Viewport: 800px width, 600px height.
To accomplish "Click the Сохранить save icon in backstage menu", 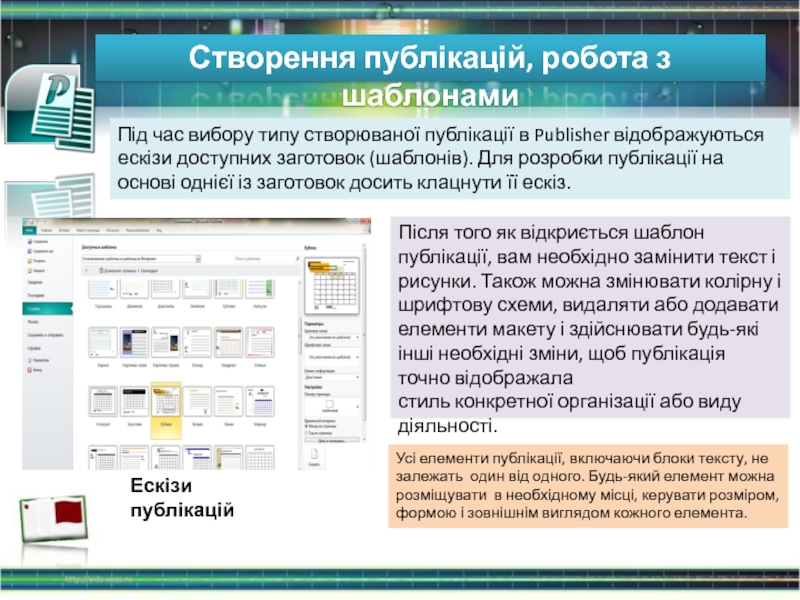I will (30, 241).
